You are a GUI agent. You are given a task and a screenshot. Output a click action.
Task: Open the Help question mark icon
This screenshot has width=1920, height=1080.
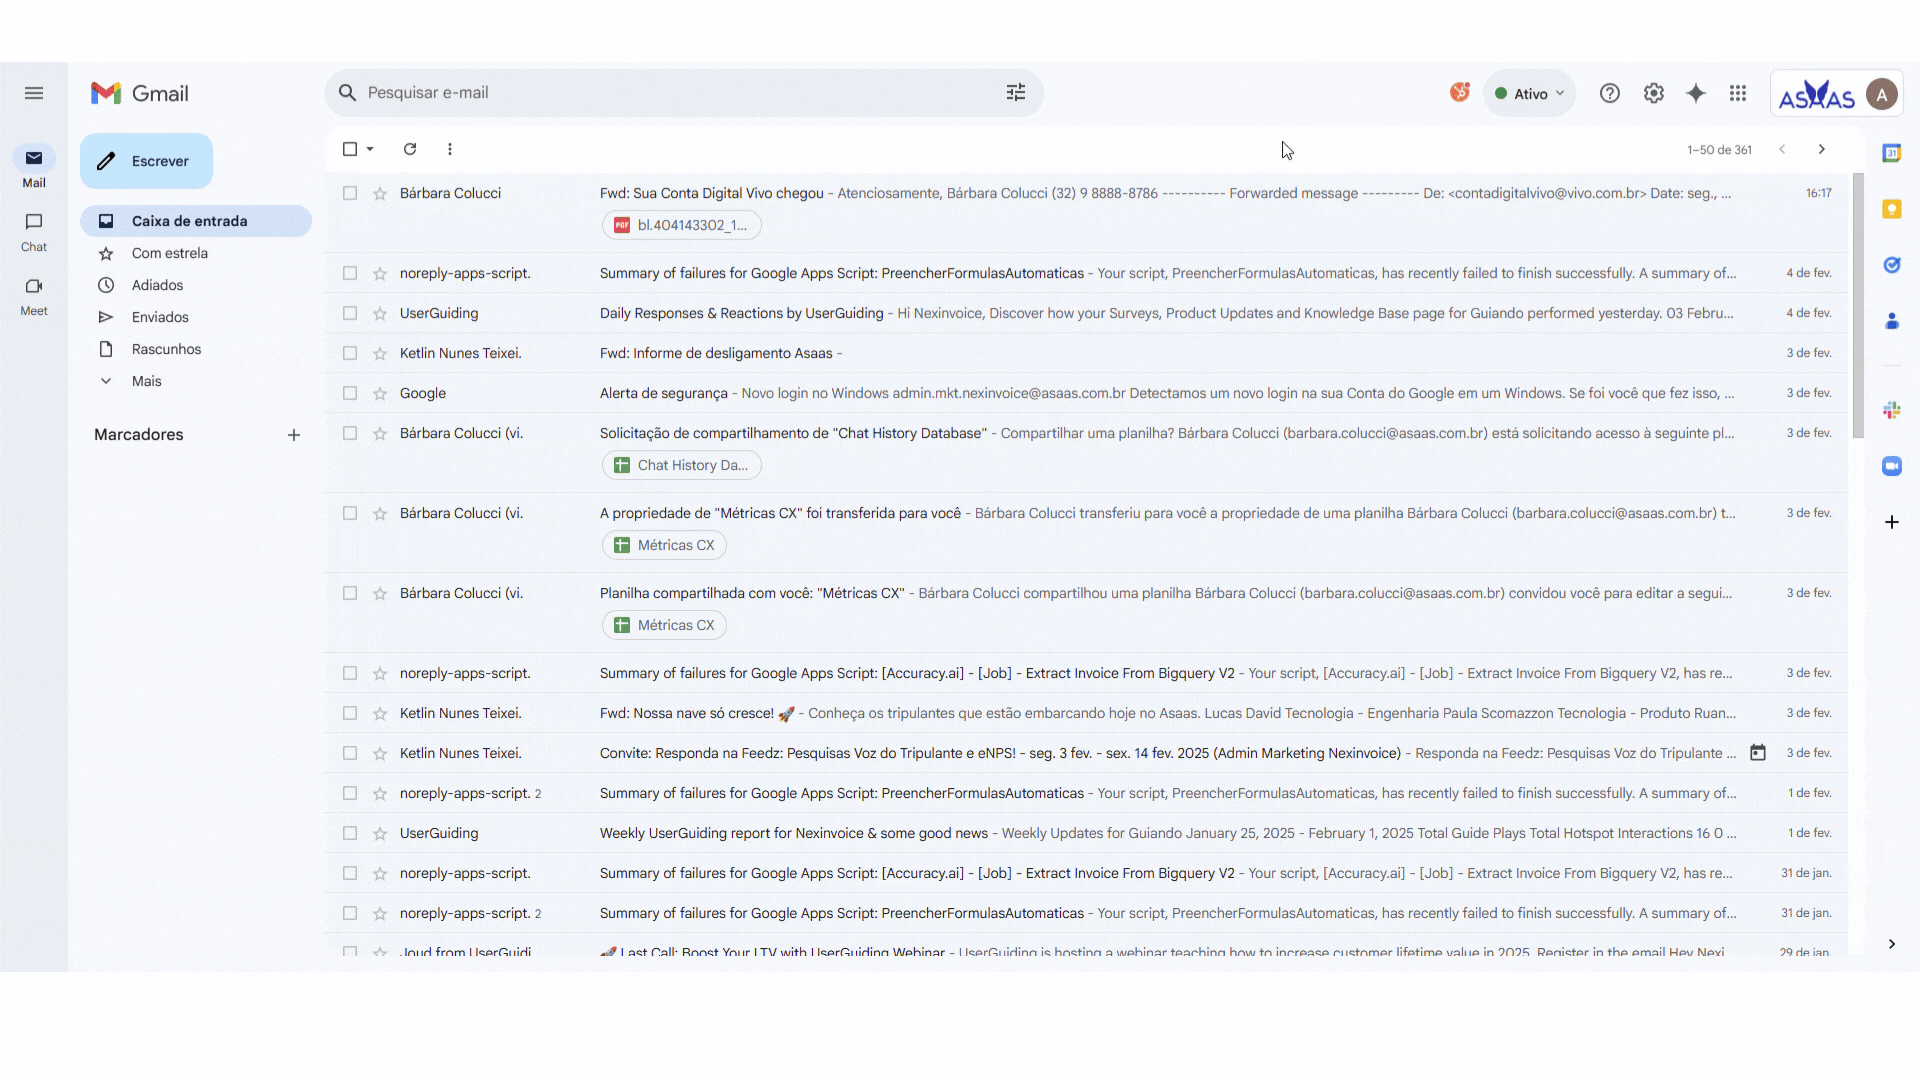pyautogui.click(x=1610, y=93)
